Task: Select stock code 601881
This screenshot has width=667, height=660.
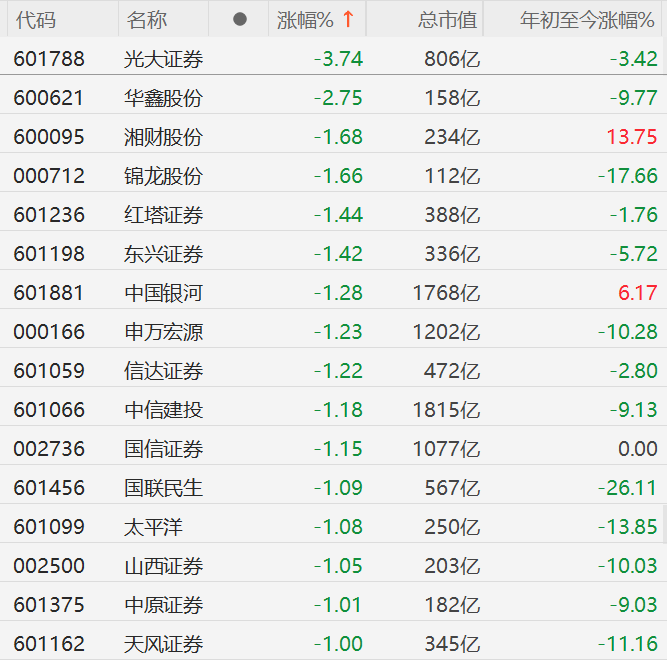Action: (x=48, y=293)
